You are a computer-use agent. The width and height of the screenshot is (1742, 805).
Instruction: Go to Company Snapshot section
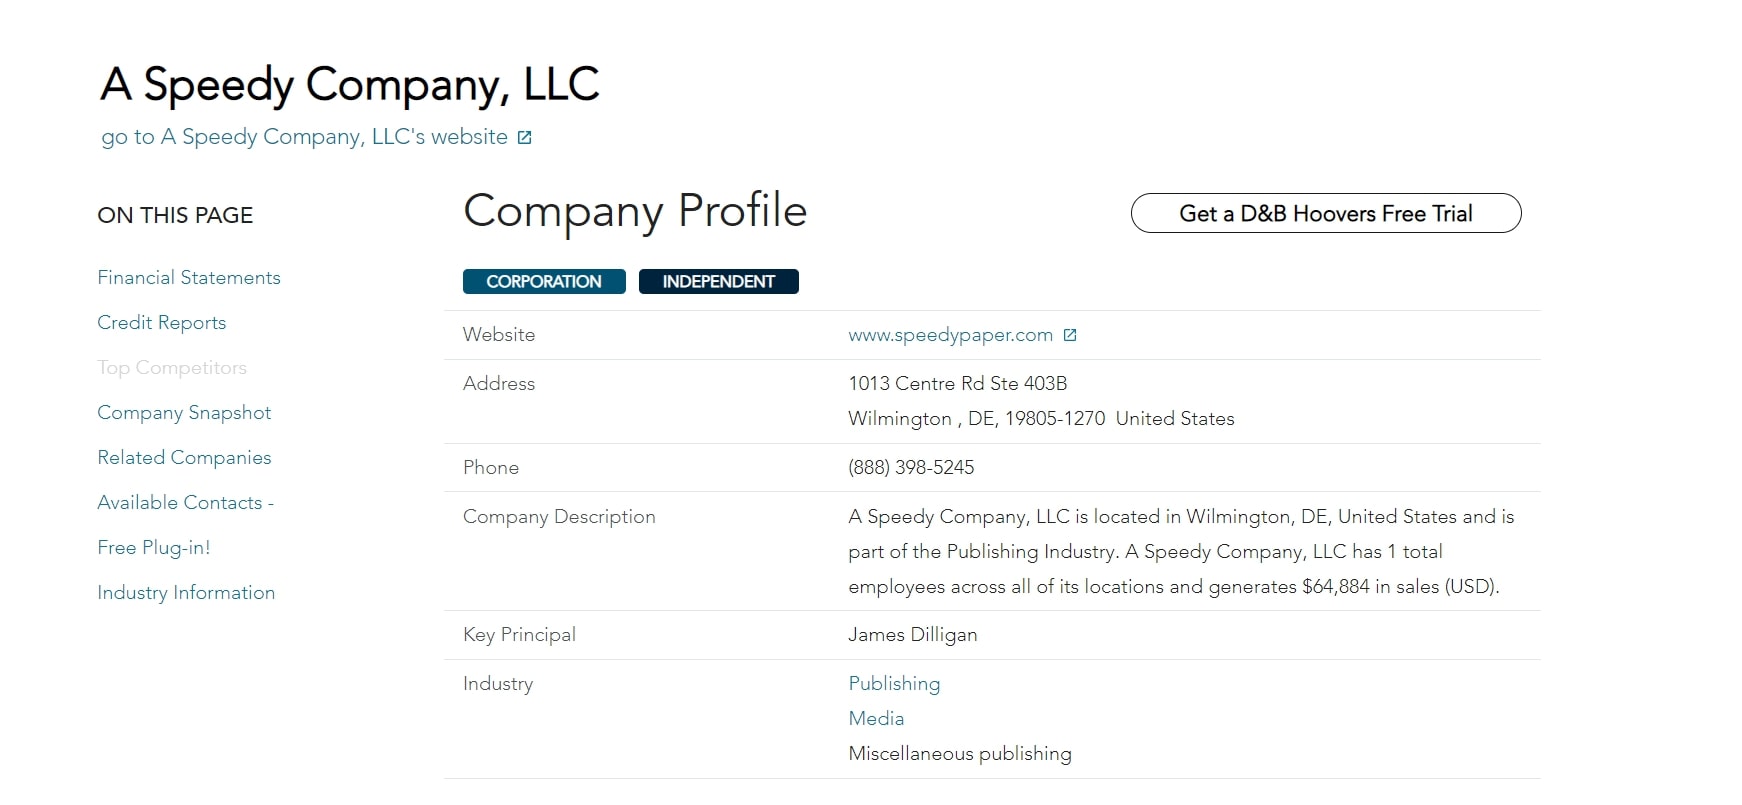tap(184, 413)
